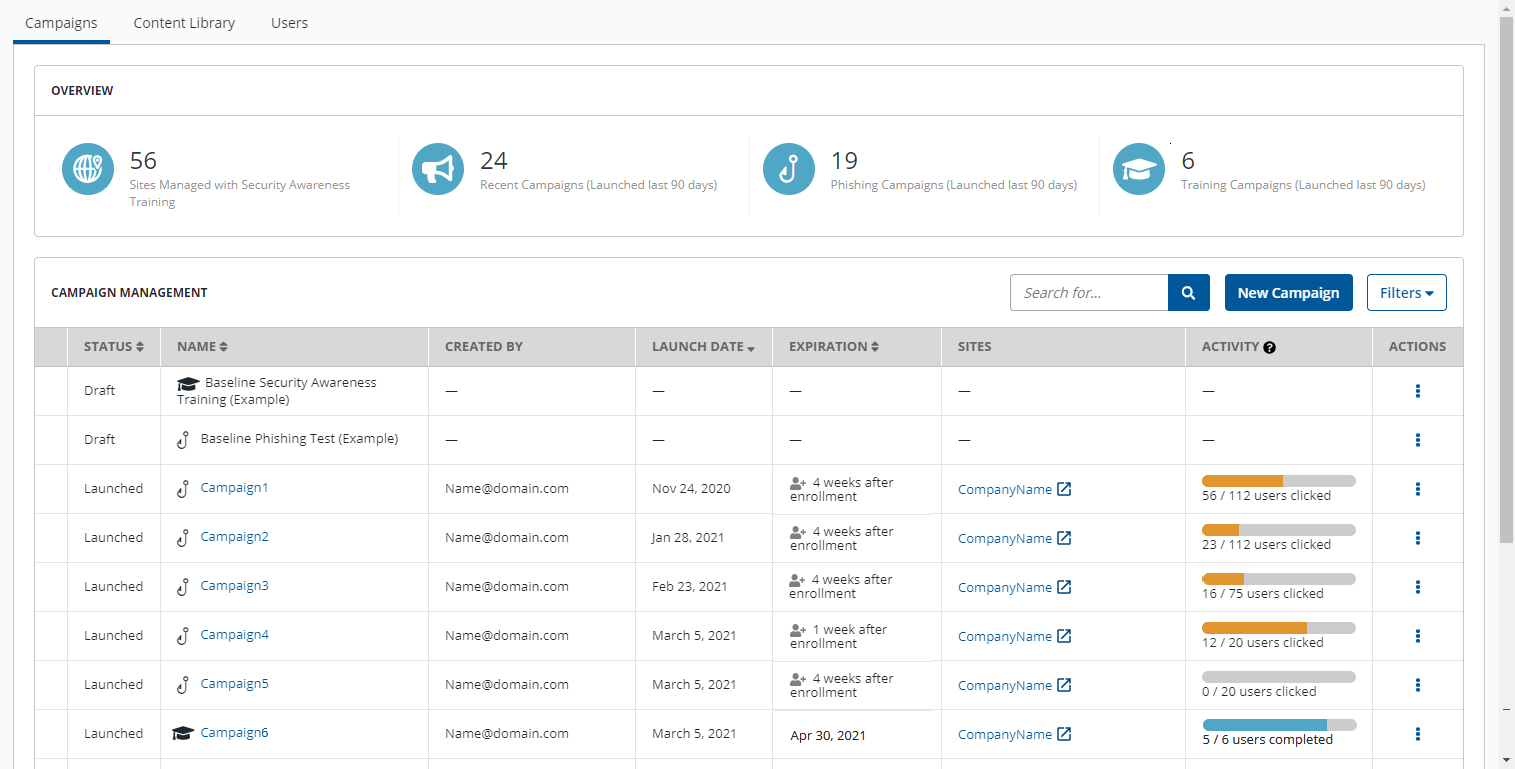Screen dimensions: 1515x769
Task: Sort the table by Expiration column
Action: (833, 347)
